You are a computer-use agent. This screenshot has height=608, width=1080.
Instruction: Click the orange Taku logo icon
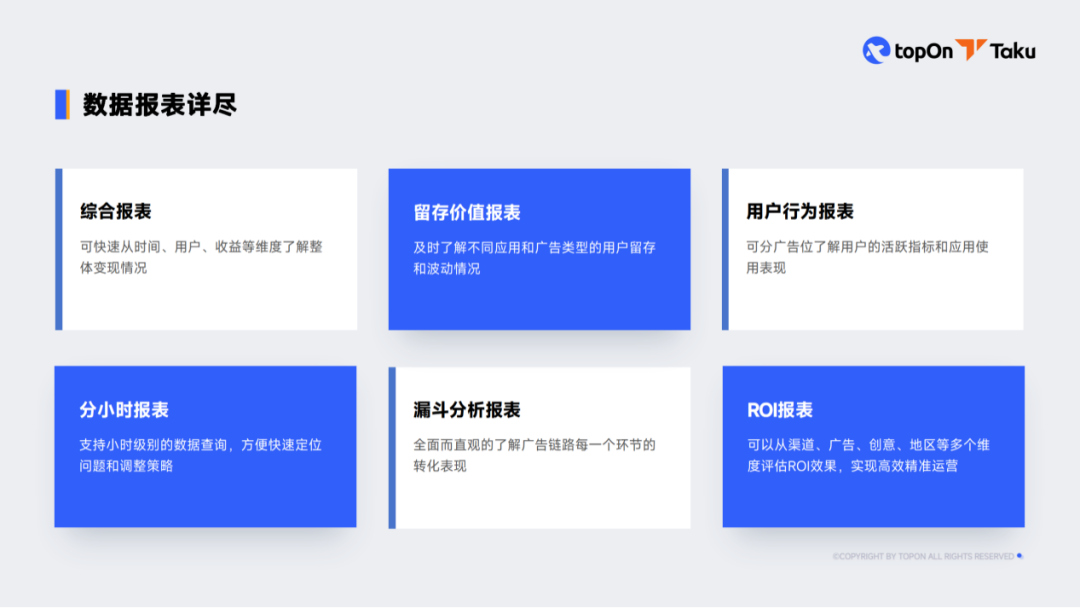click(970, 50)
